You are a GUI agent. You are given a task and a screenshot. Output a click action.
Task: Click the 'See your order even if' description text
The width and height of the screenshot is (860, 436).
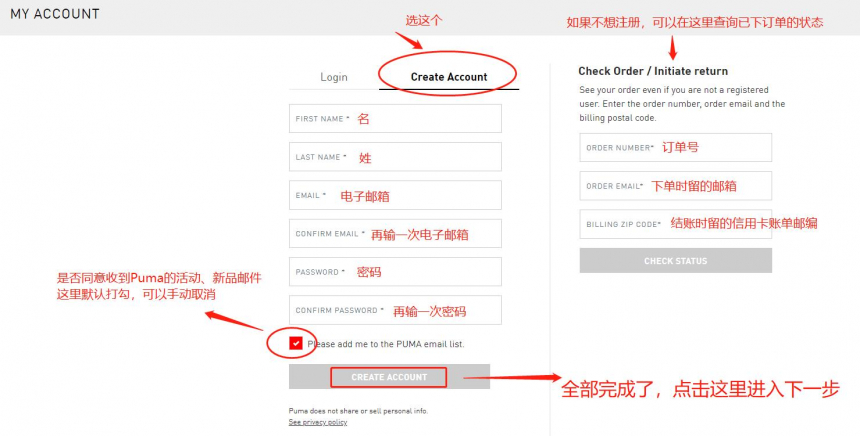click(x=682, y=104)
